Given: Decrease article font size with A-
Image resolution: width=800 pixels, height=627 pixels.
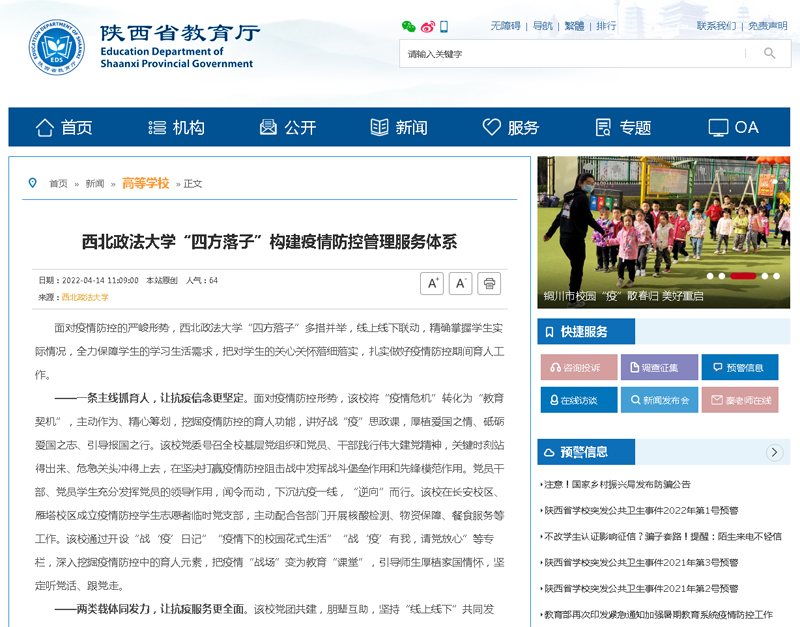Looking at the screenshot, I should [x=460, y=283].
